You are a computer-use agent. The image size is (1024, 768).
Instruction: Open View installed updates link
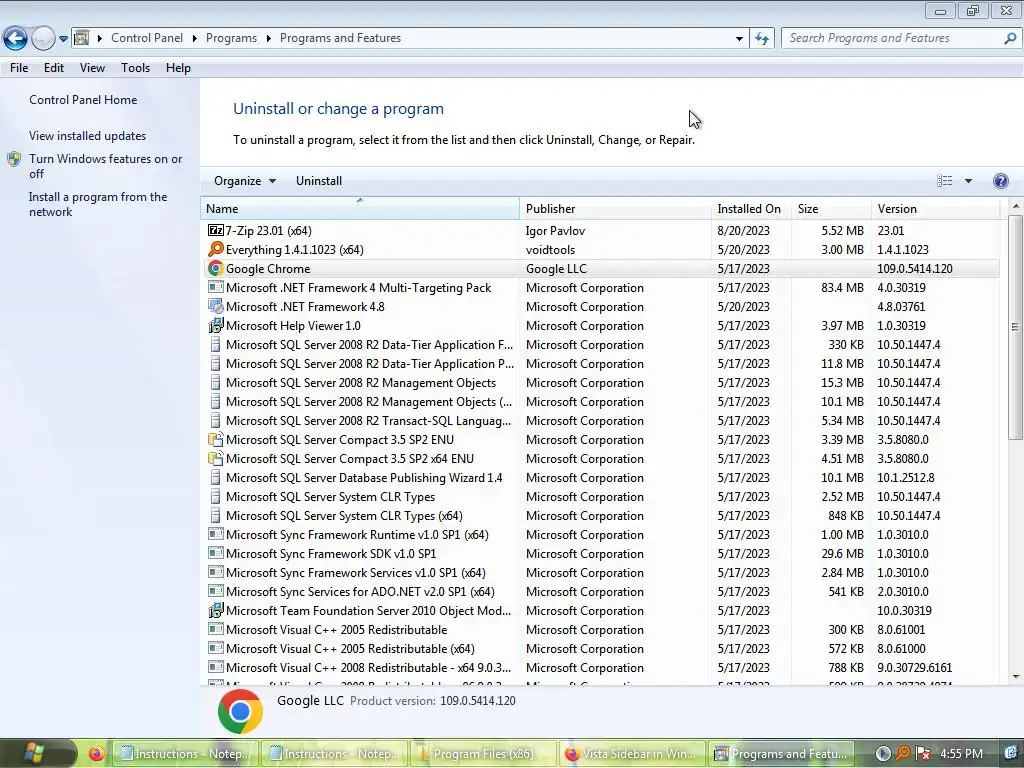tap(88, 136)
